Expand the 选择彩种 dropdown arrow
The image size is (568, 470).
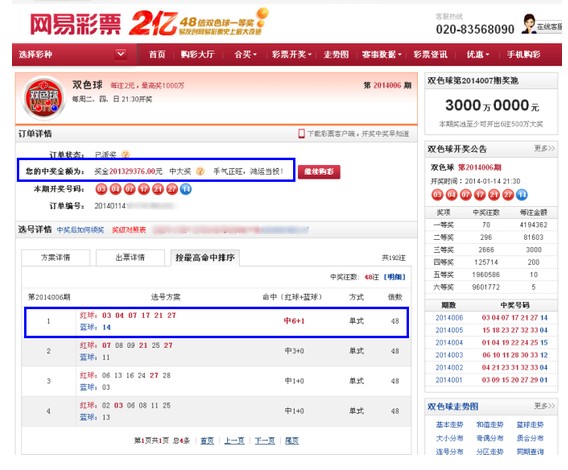tap(121, 54)
